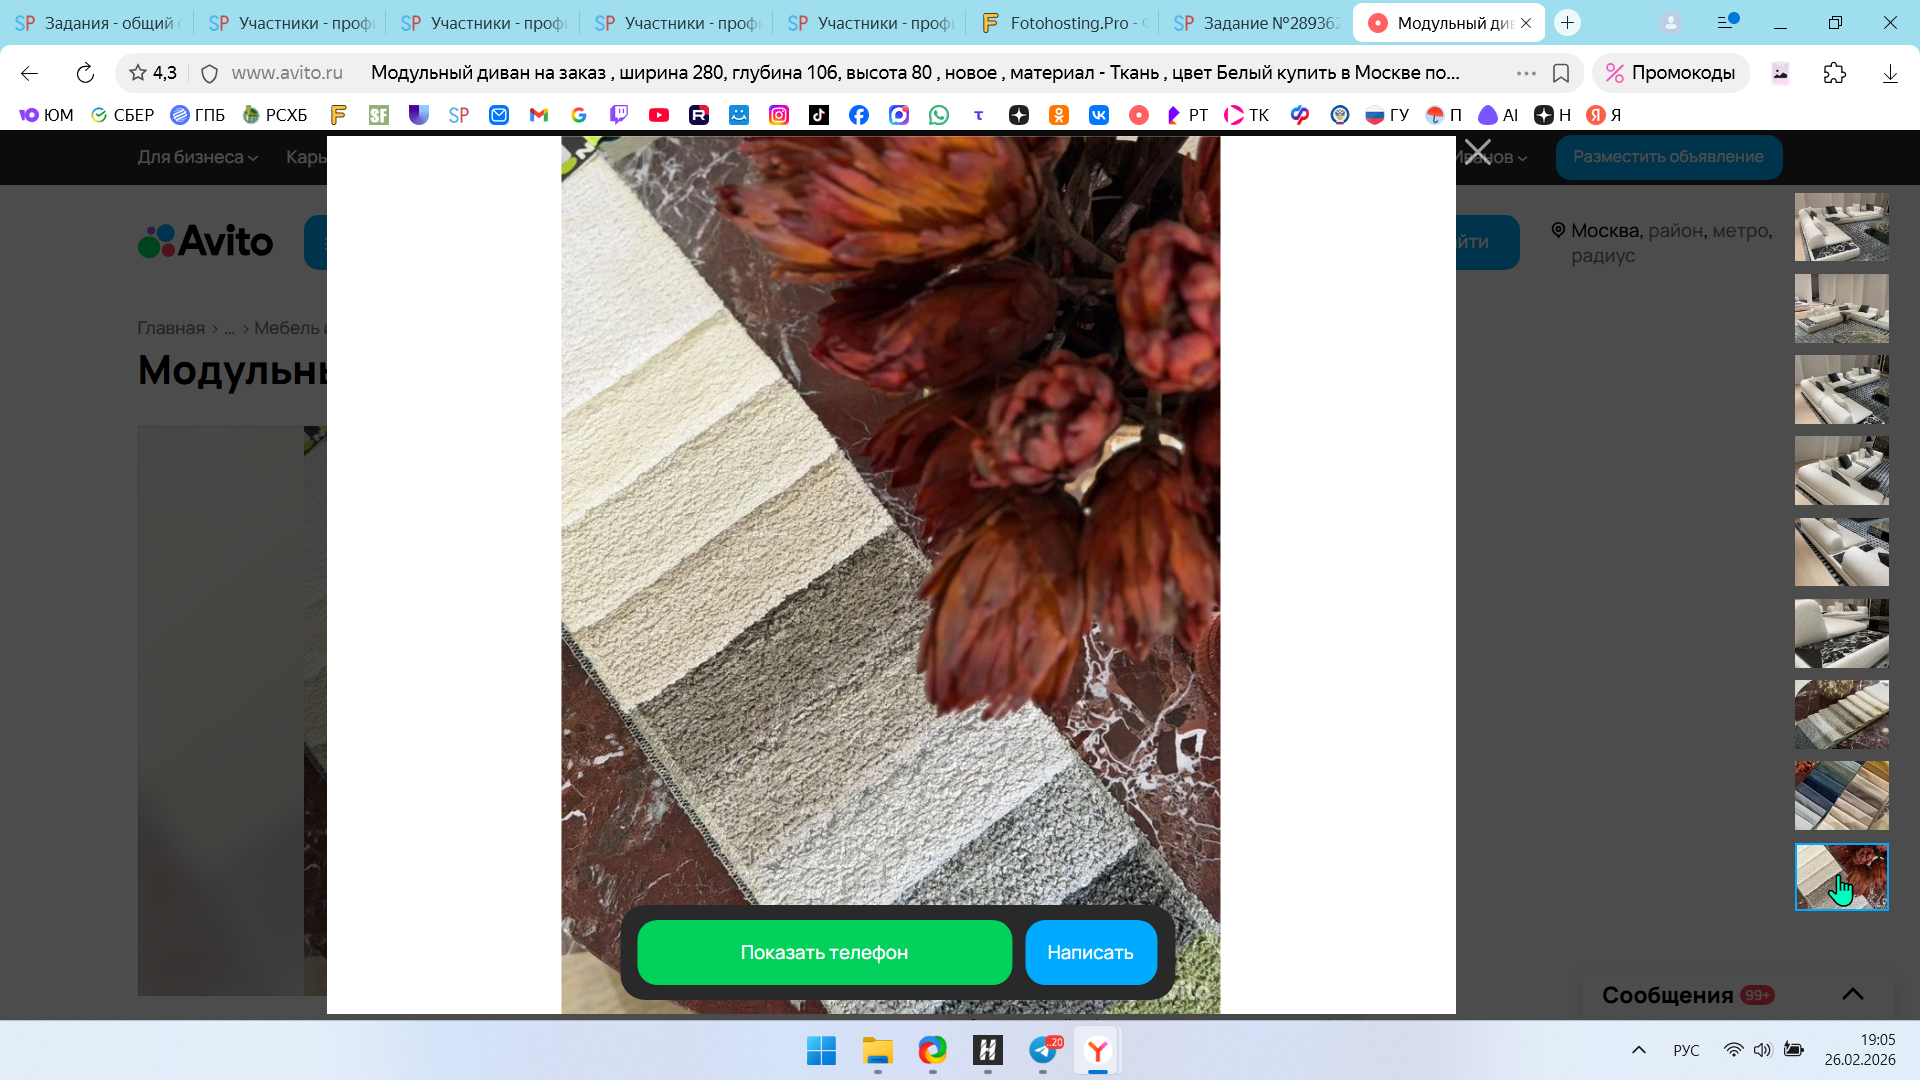Viewport: 1920px width, 1080px height.
Task: Open the Telegram taskbar icon
Action: [1043, 1050]
